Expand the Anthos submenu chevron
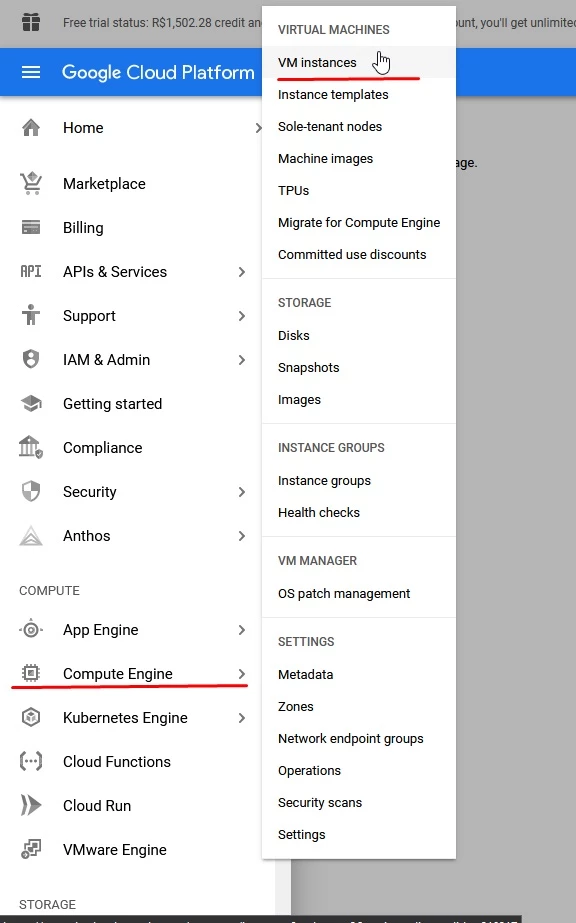Image resolution: width=576 pixels, height=923 pixels. [x=242, y=536]
